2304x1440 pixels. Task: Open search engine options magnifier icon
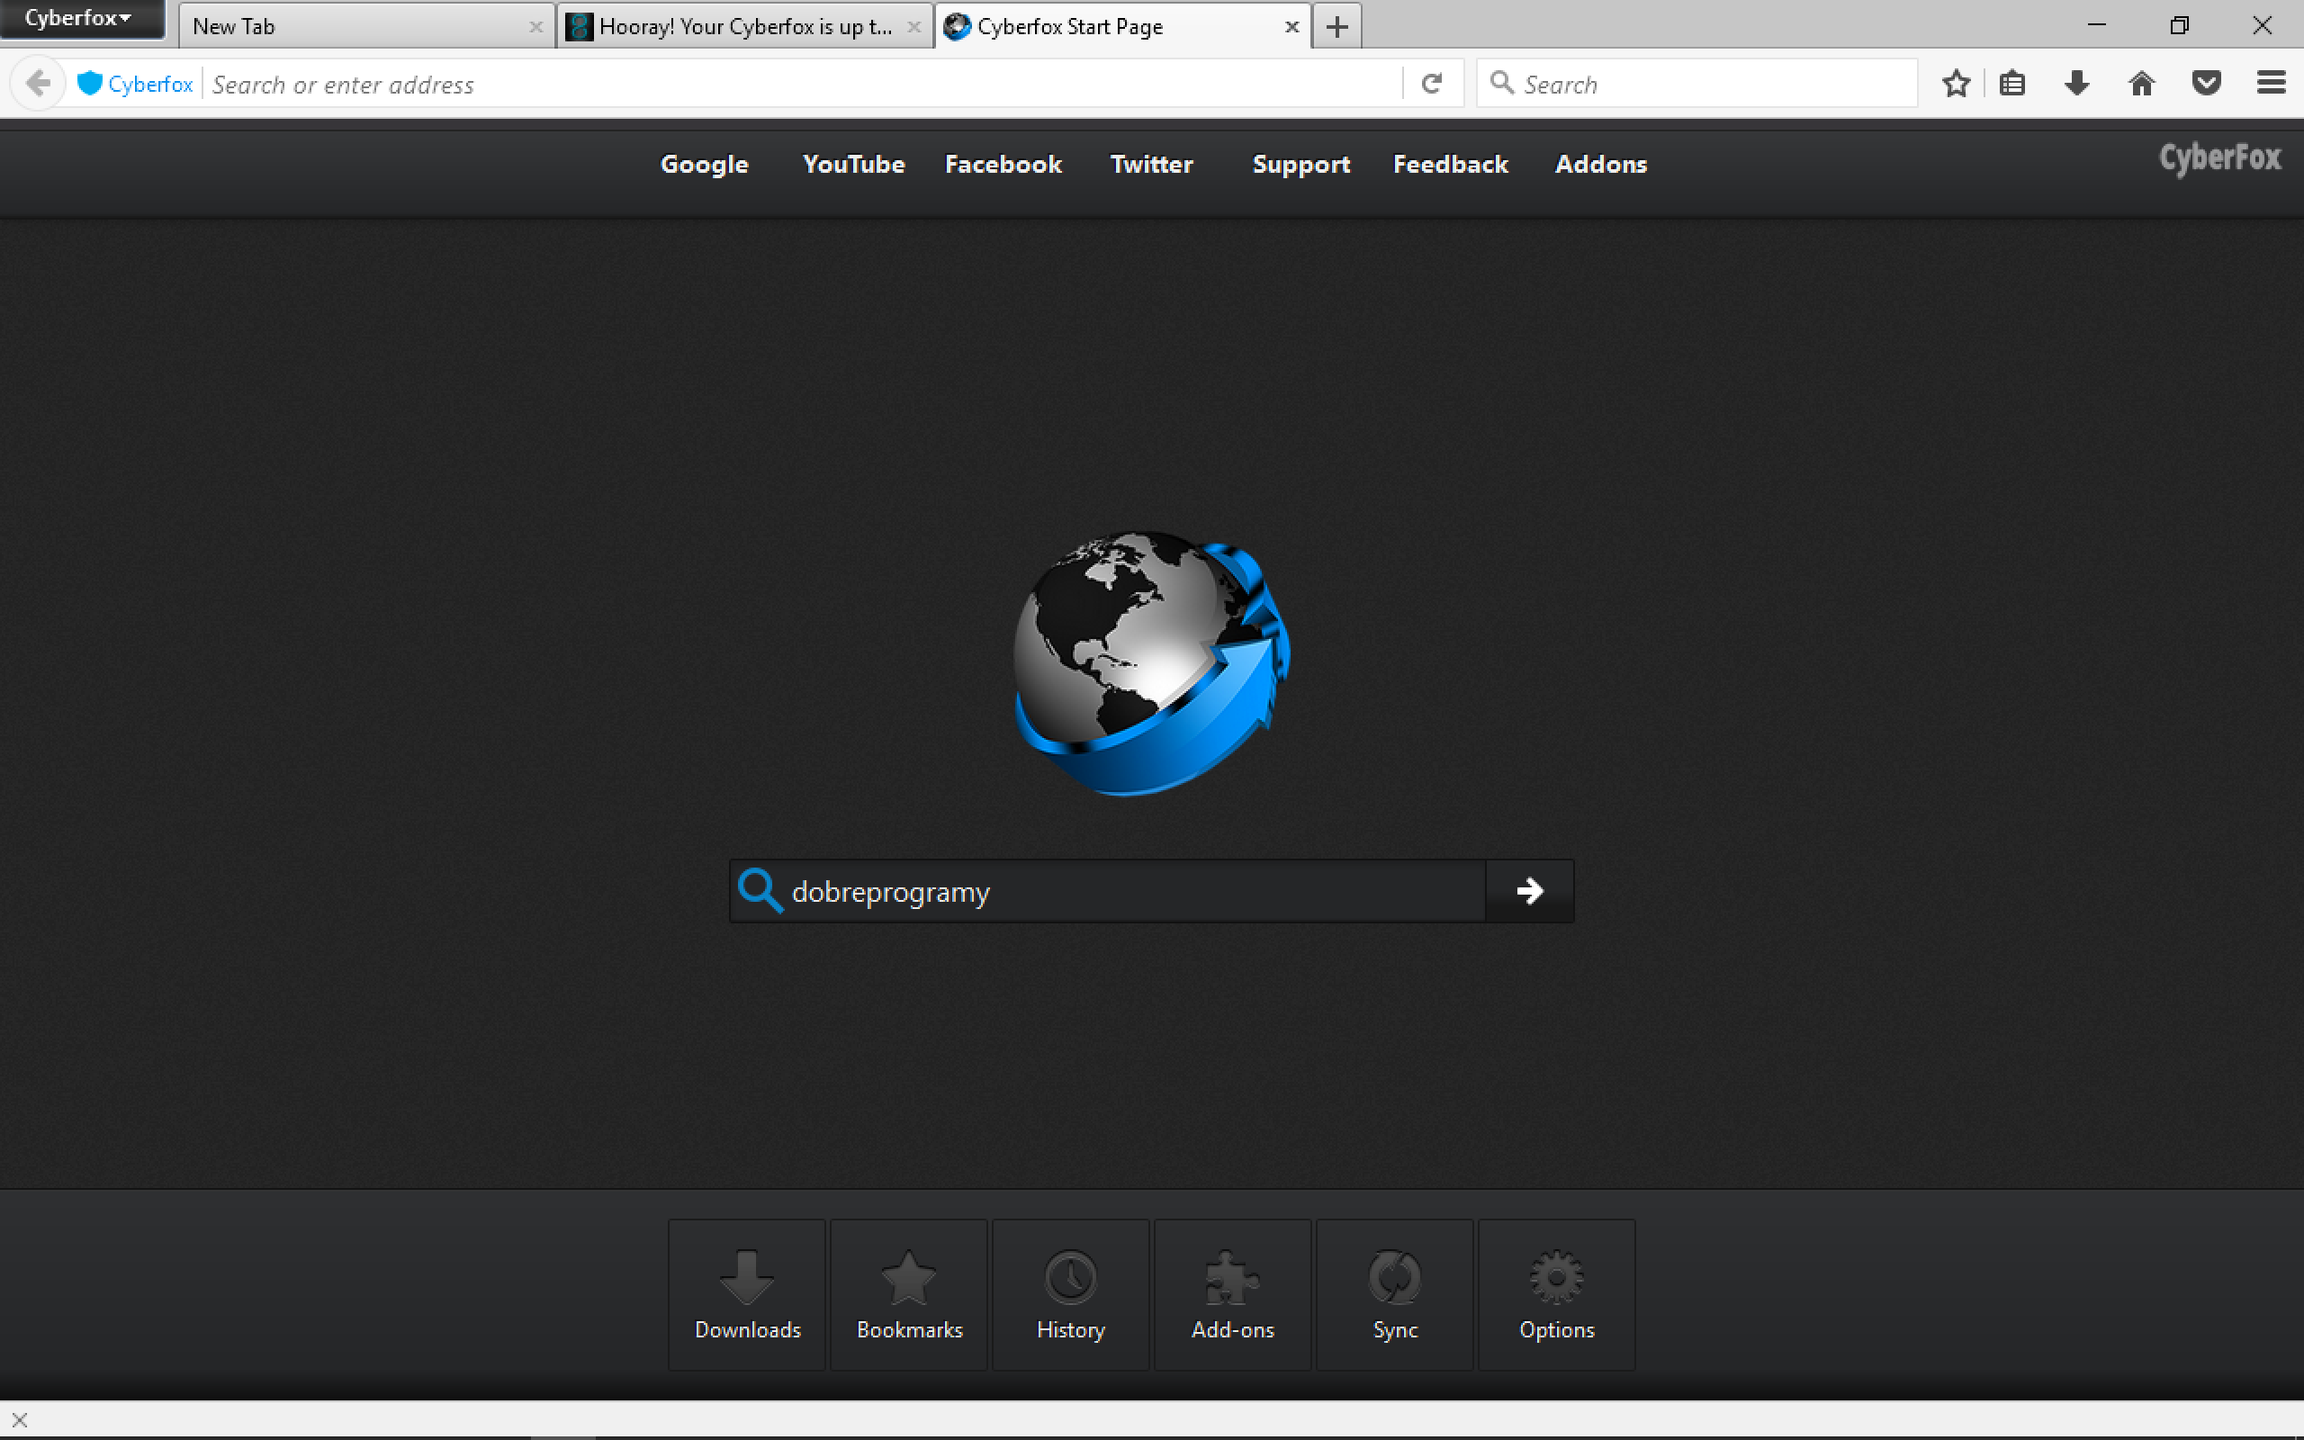[x=1501, y=83]
